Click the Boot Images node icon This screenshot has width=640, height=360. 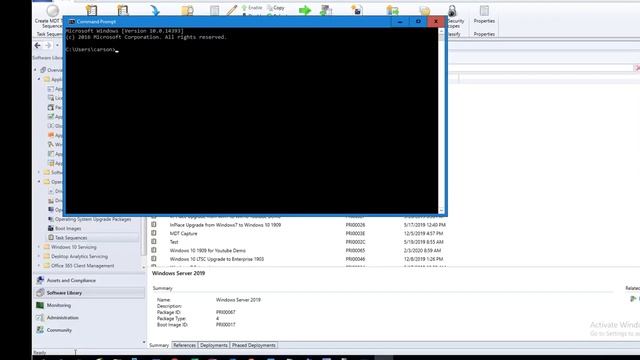[51, 228]
